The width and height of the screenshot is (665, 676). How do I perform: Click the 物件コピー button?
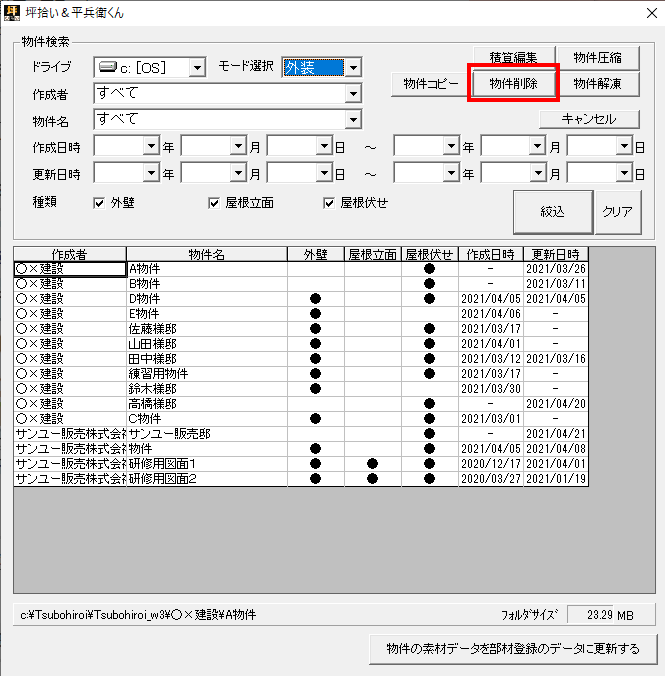pyautogui.click(x=431, y=84)
